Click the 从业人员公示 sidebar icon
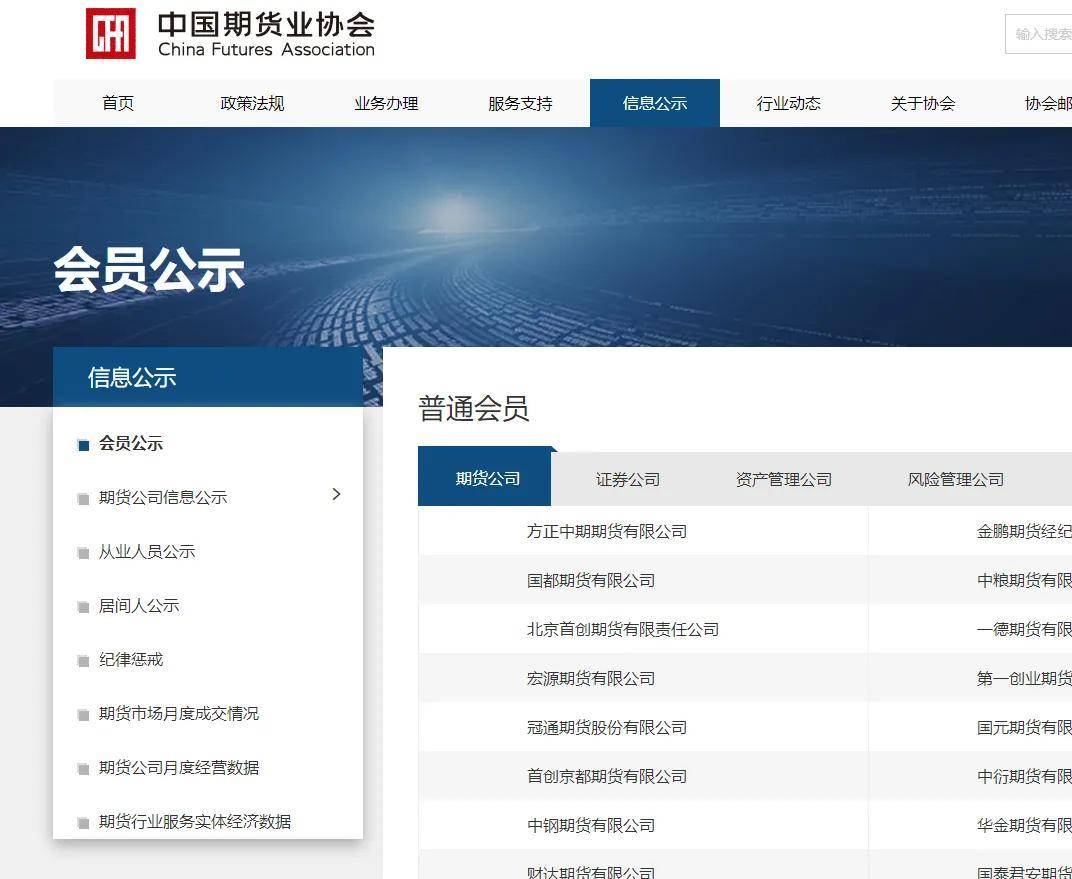This screenshot has width=1072, height=879. tap(83, 551)
